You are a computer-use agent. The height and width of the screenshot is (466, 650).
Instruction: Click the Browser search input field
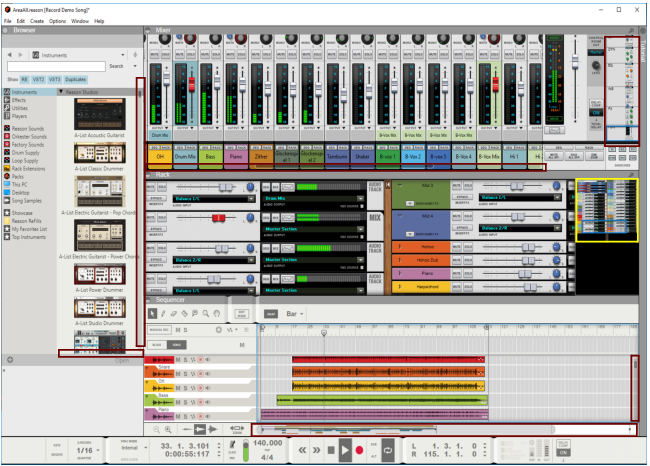[56, 66]
